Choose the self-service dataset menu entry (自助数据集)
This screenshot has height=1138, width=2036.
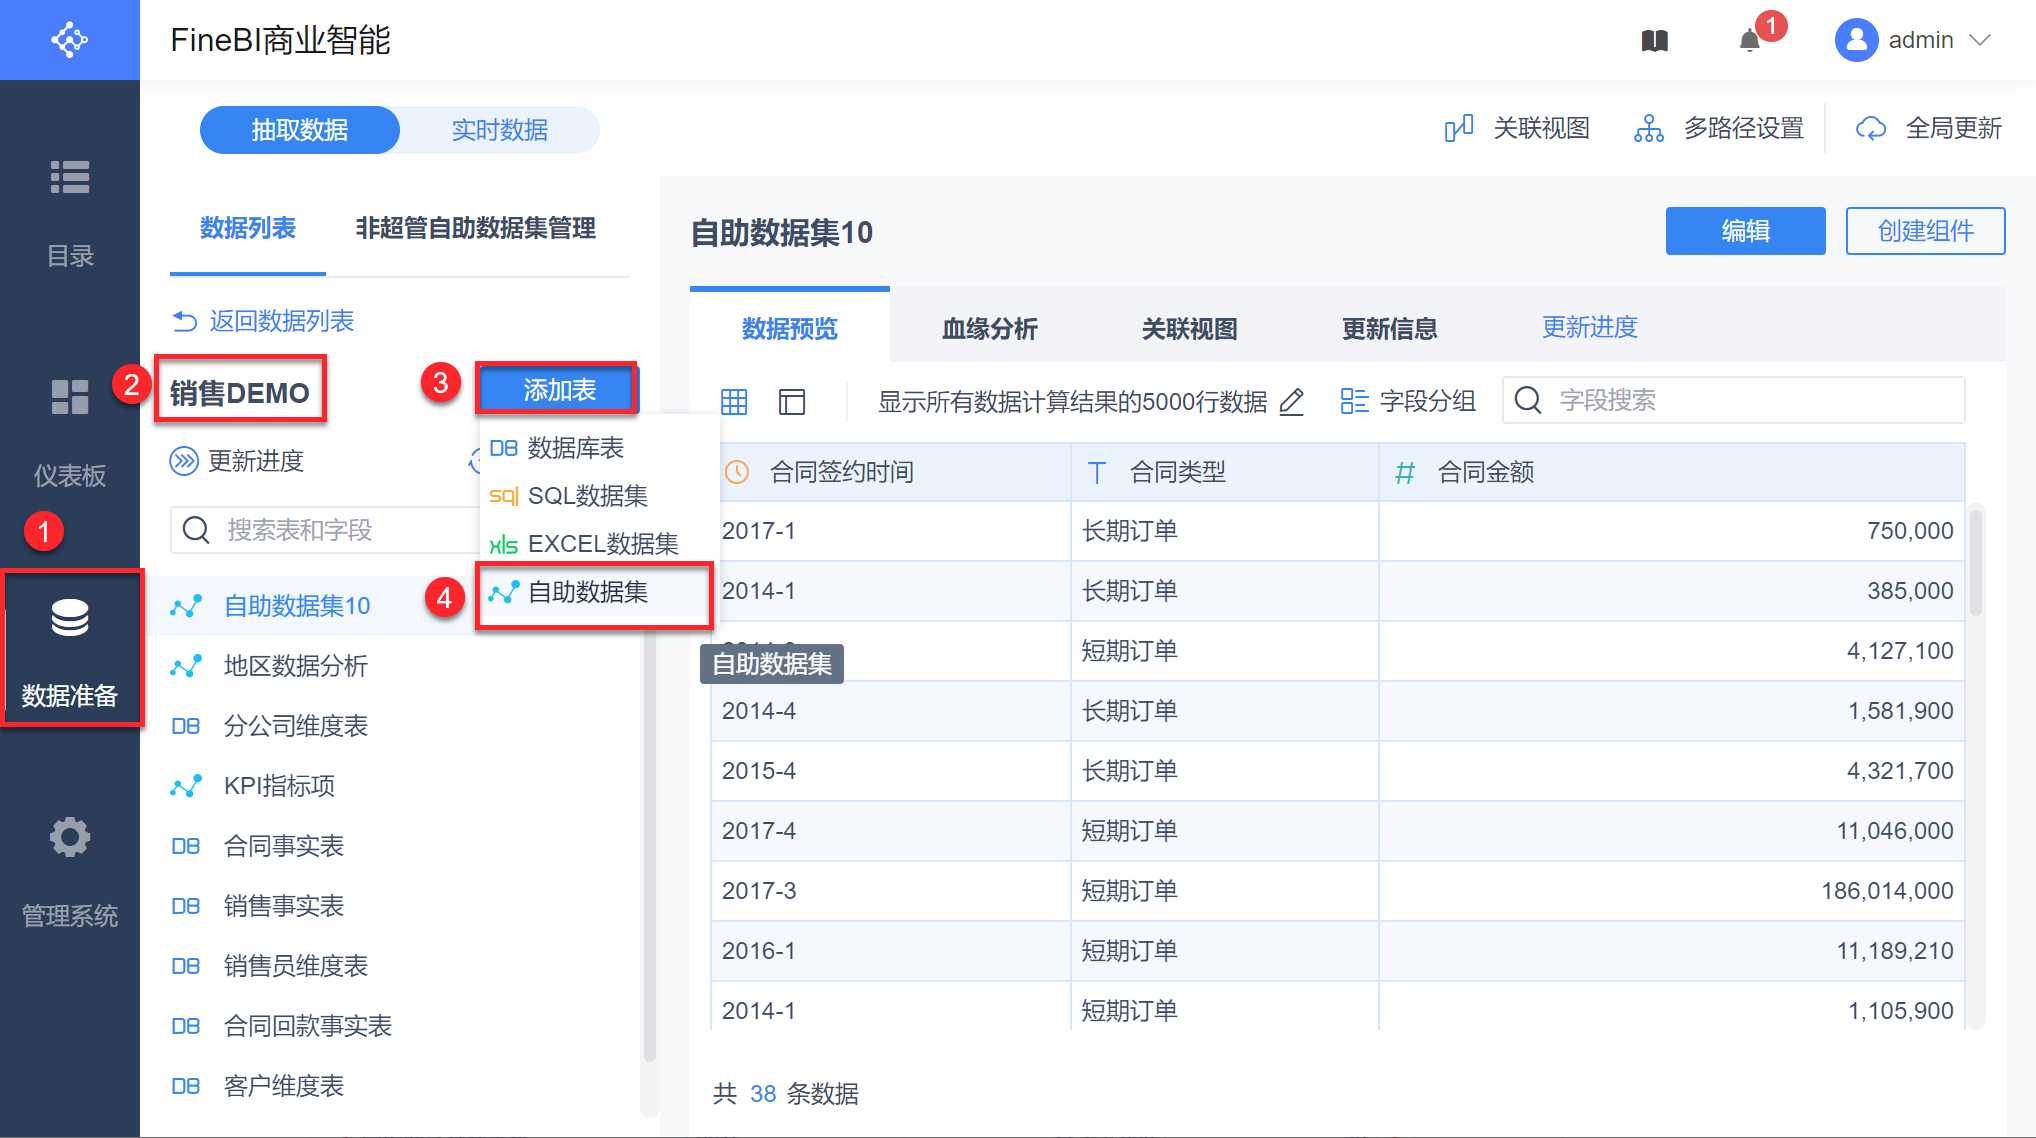click(x=588, y=593)
